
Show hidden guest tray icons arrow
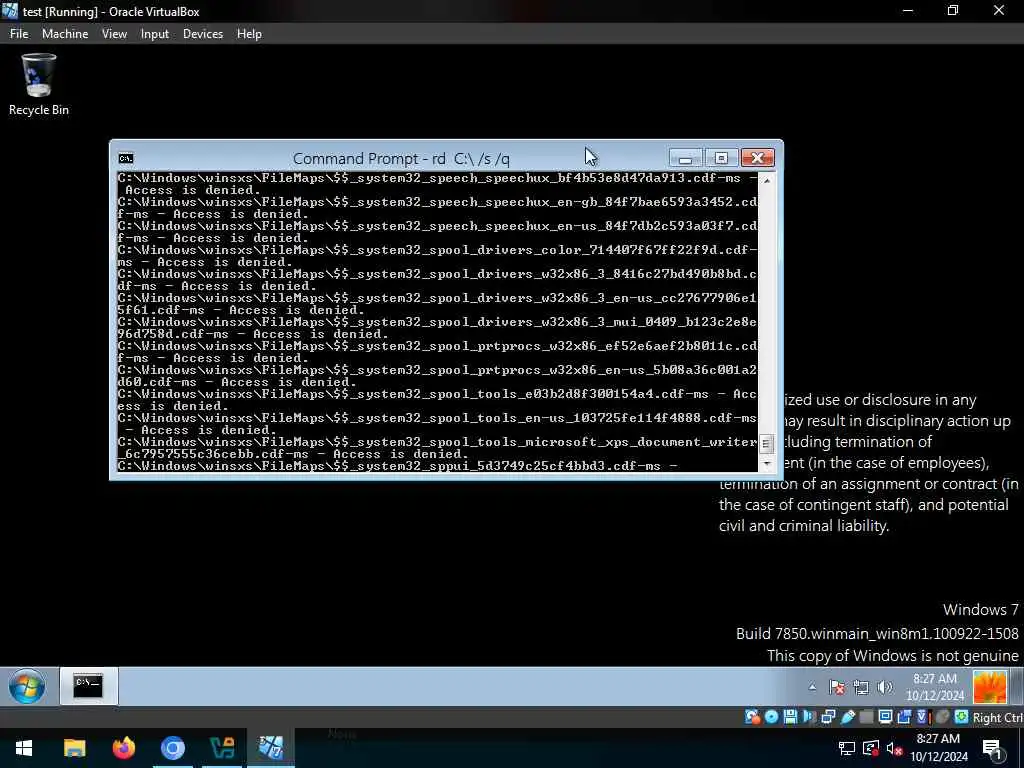pyautogui.click(x=812, y=687)
